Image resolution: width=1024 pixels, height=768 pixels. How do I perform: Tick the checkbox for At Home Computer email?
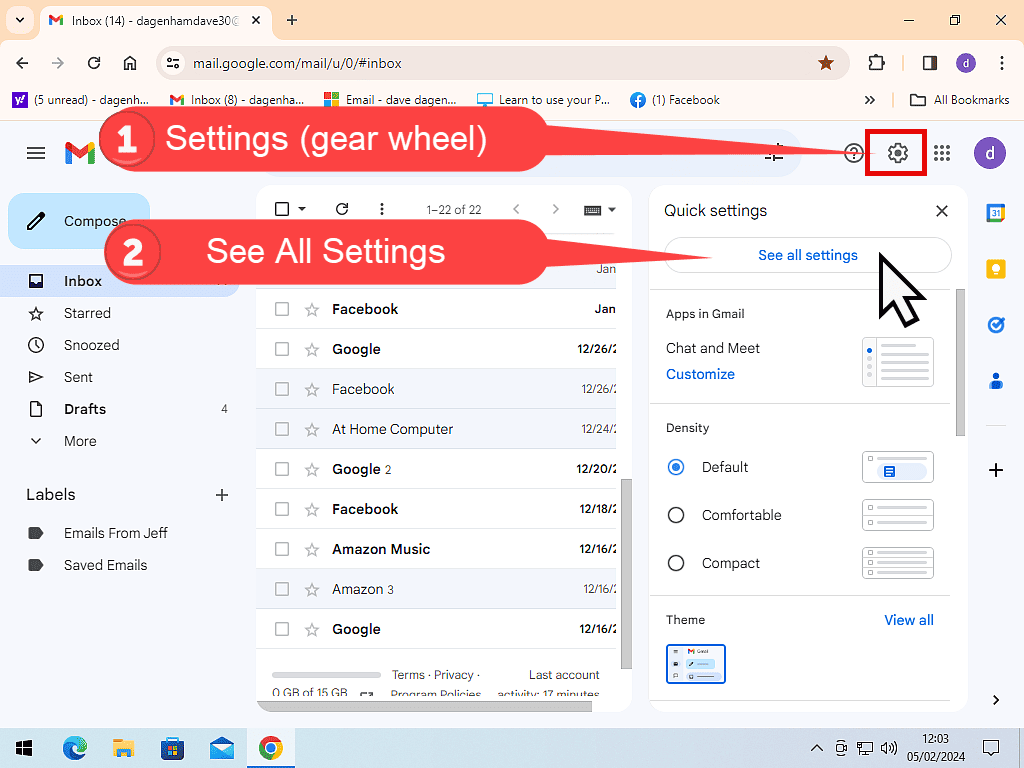click(x=282, y=429)
